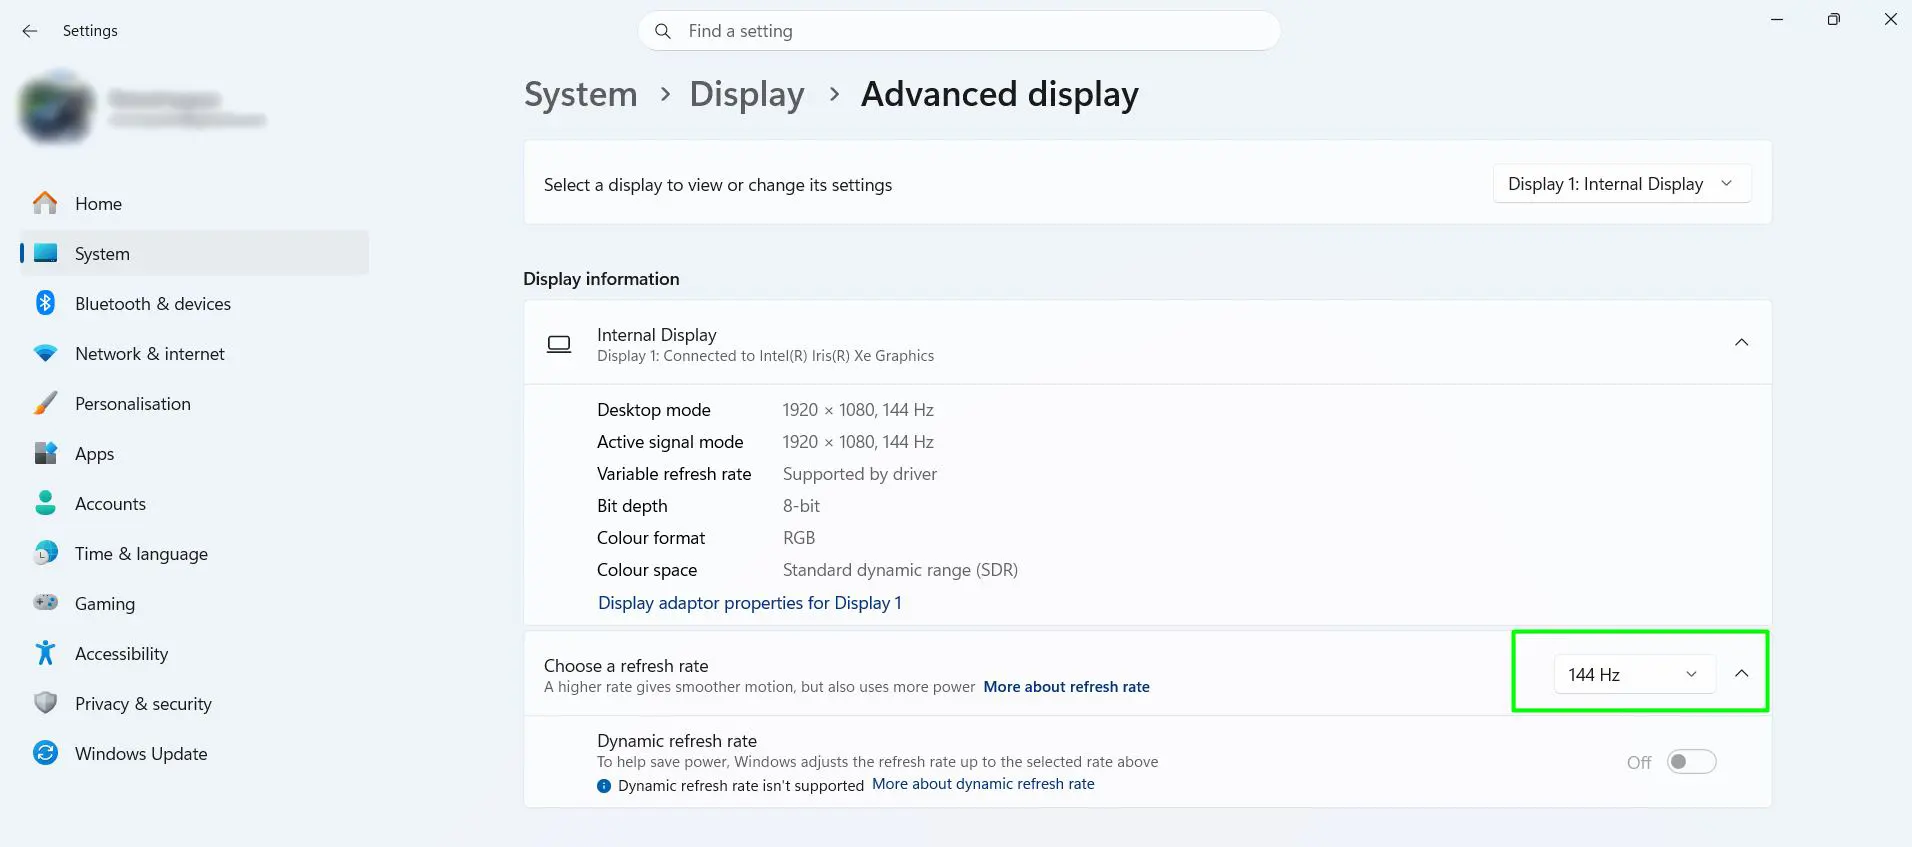The width and height of the screenshot is (1912, 847).
Task: Open Display adaptor properties for Display 1
Action: click(750, 603)
